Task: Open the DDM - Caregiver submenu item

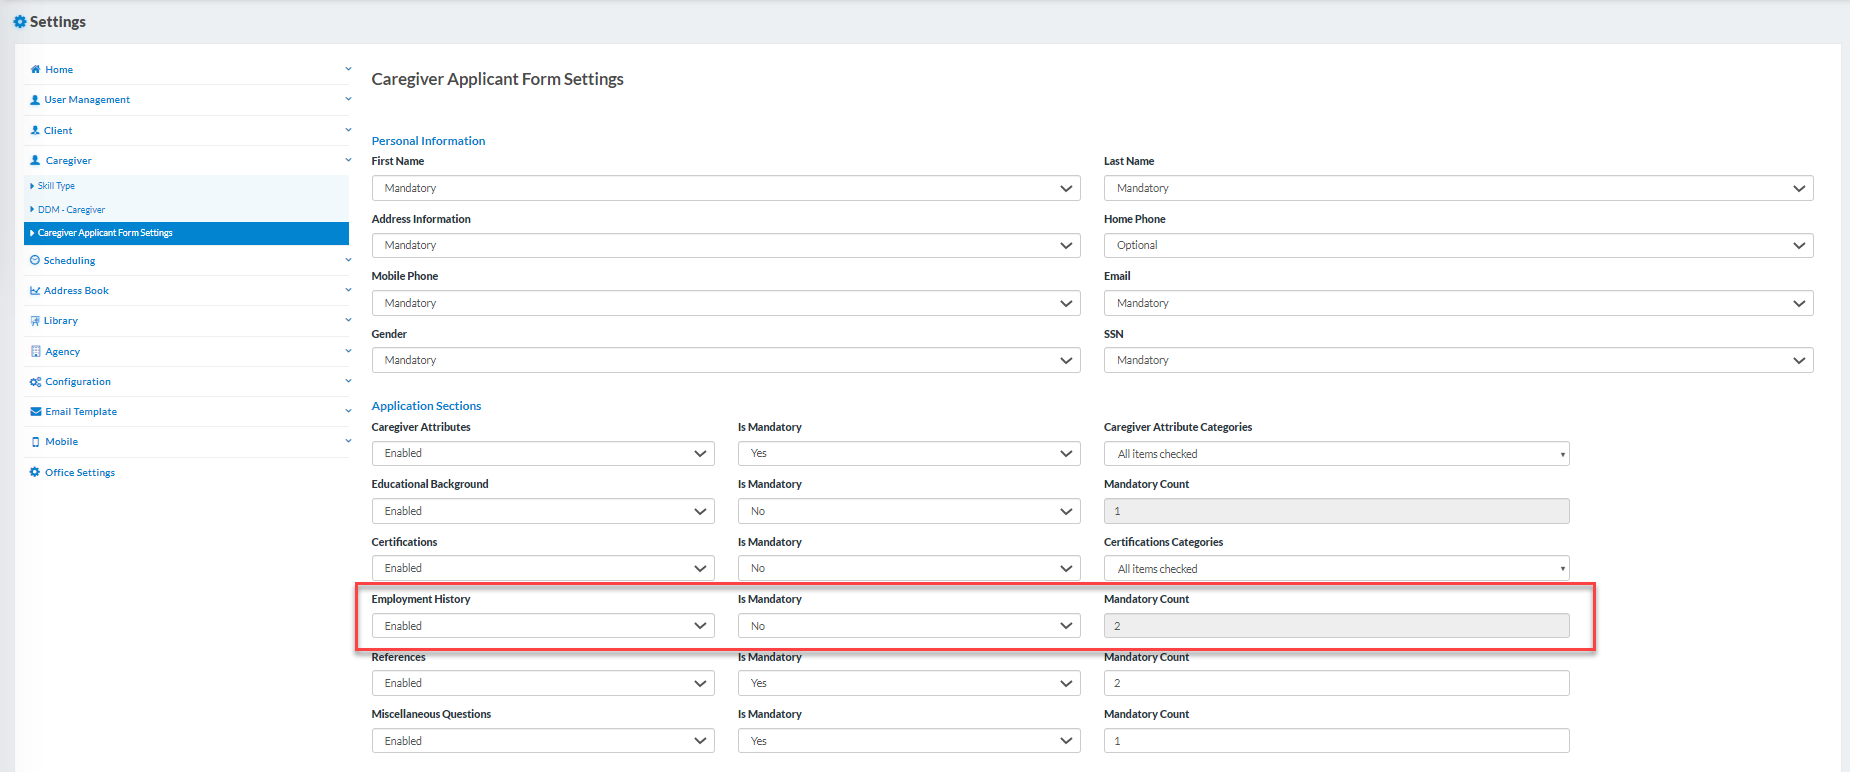Action: 71,210
